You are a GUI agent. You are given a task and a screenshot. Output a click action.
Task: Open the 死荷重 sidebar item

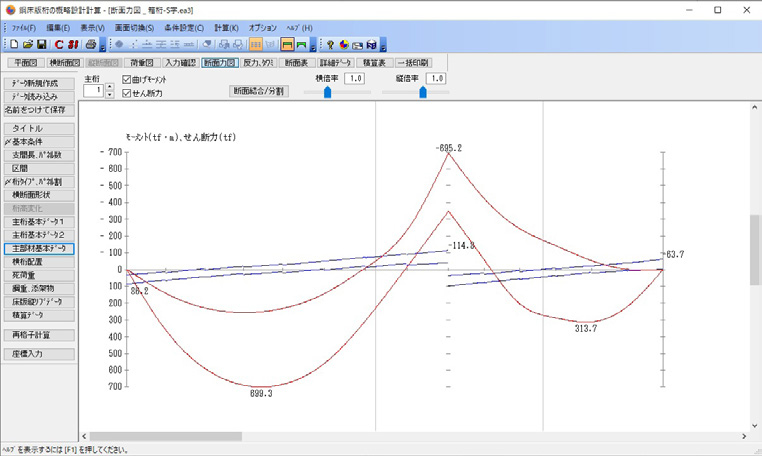(x=39, y=275)
